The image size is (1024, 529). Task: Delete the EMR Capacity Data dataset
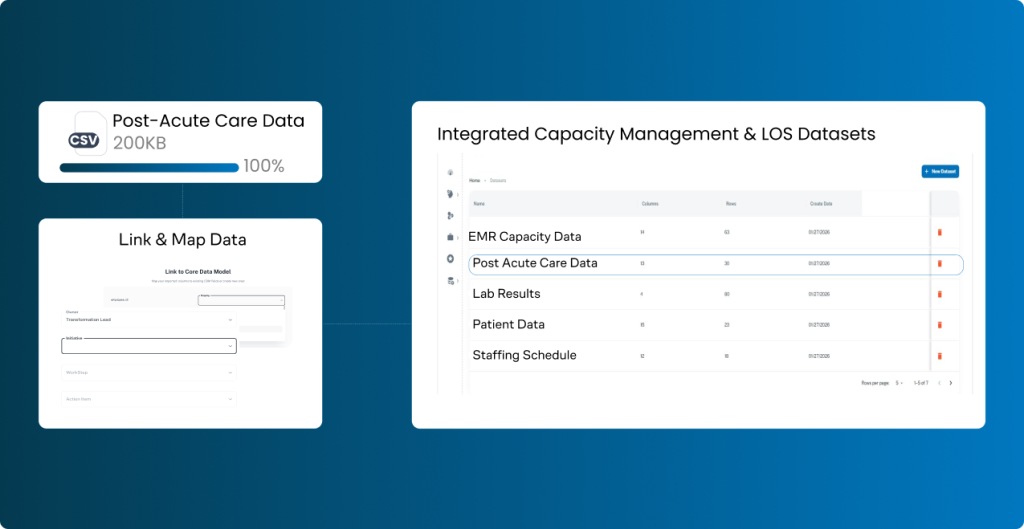pos(939,233)
